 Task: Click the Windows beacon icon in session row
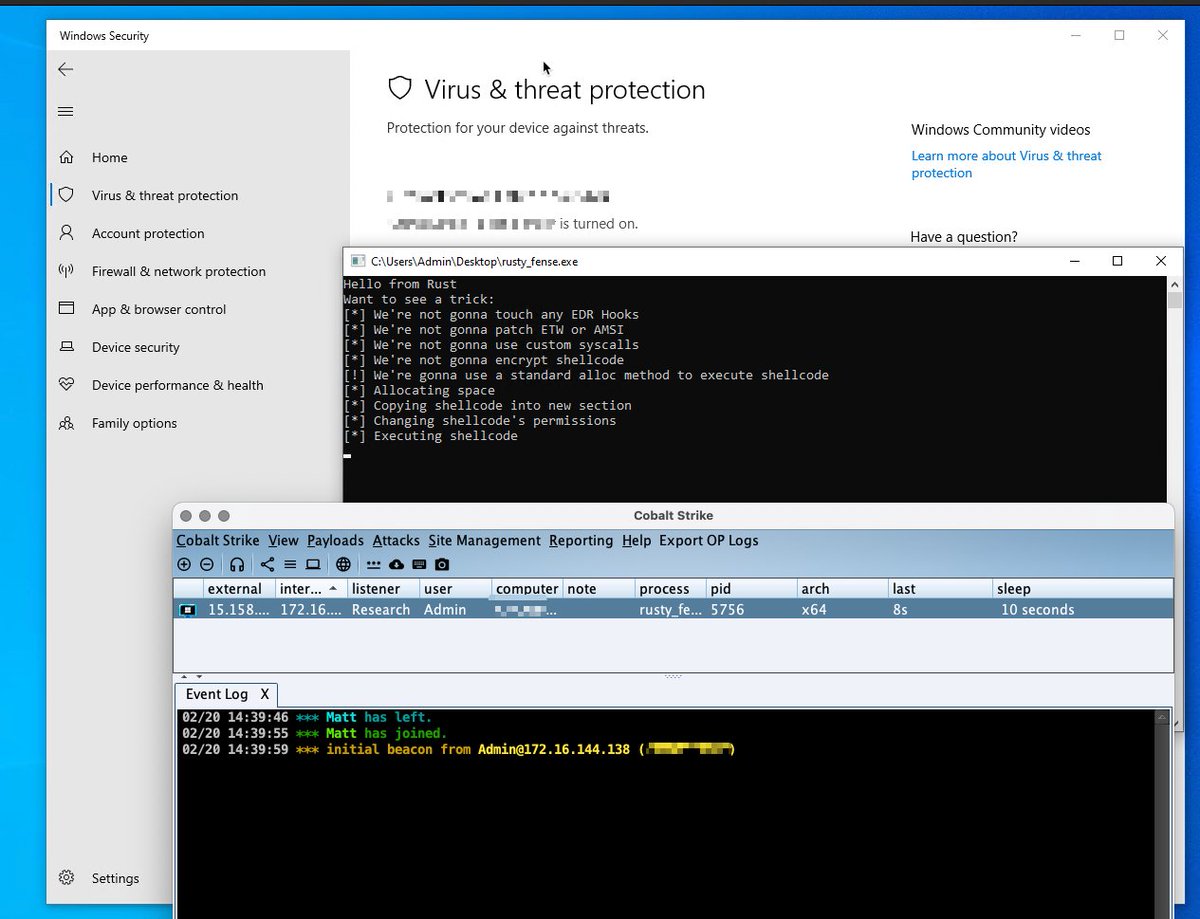click(188, 609)
